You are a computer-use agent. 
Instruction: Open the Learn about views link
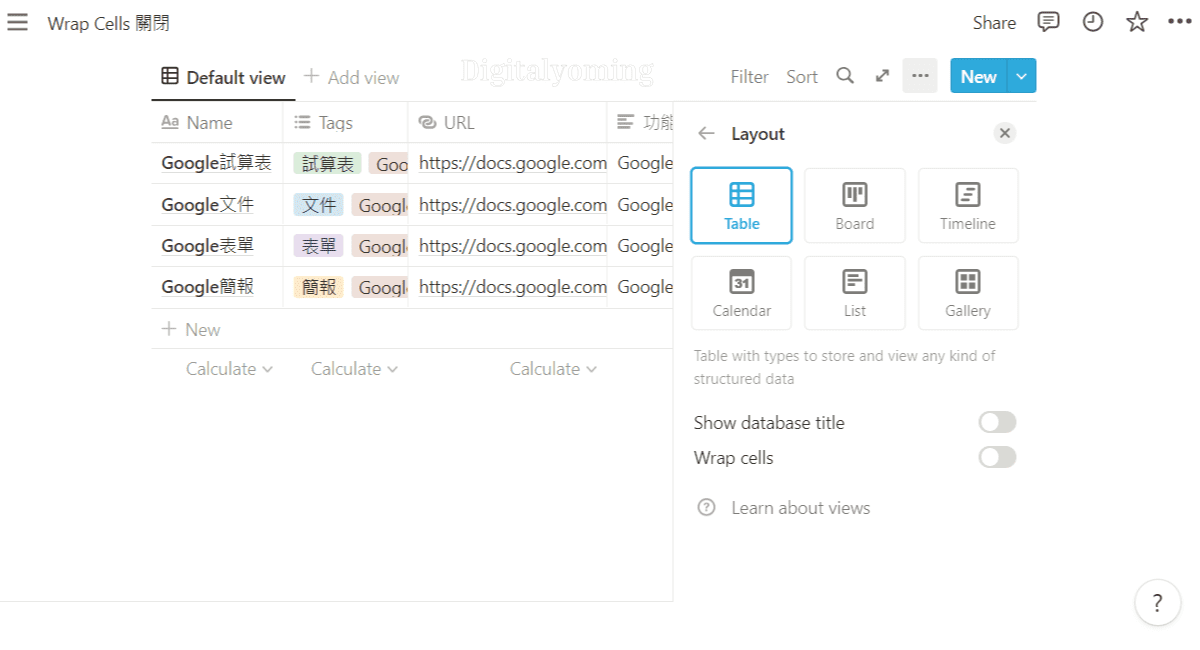(x=800, y=508)
